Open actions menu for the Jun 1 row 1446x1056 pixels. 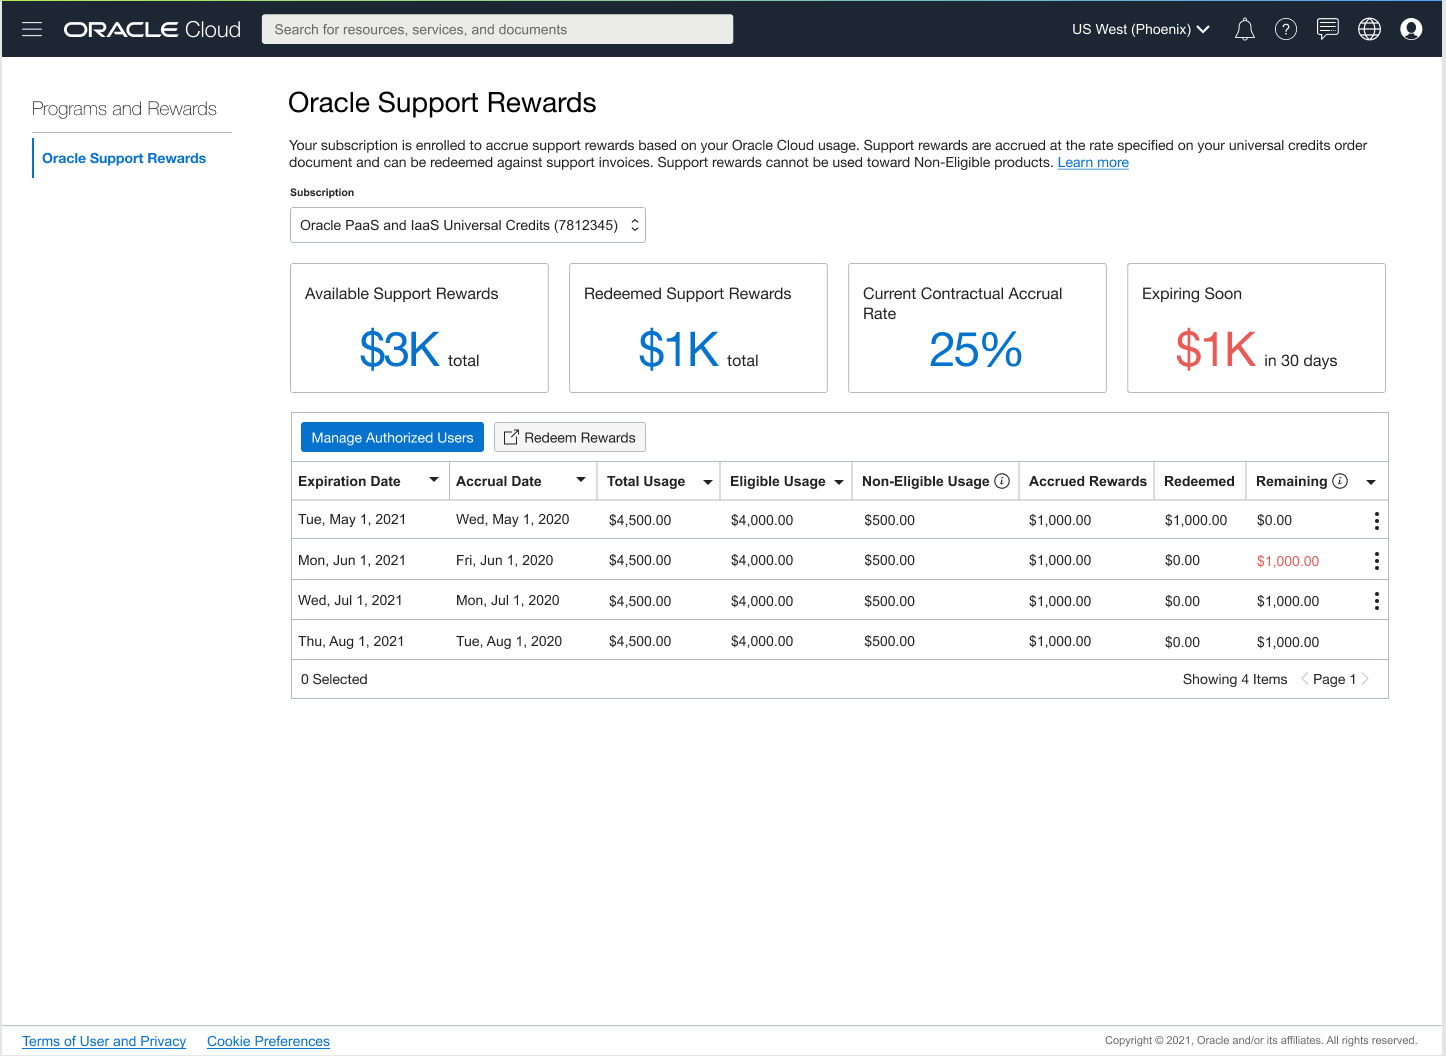click(x=1376, y=560)
